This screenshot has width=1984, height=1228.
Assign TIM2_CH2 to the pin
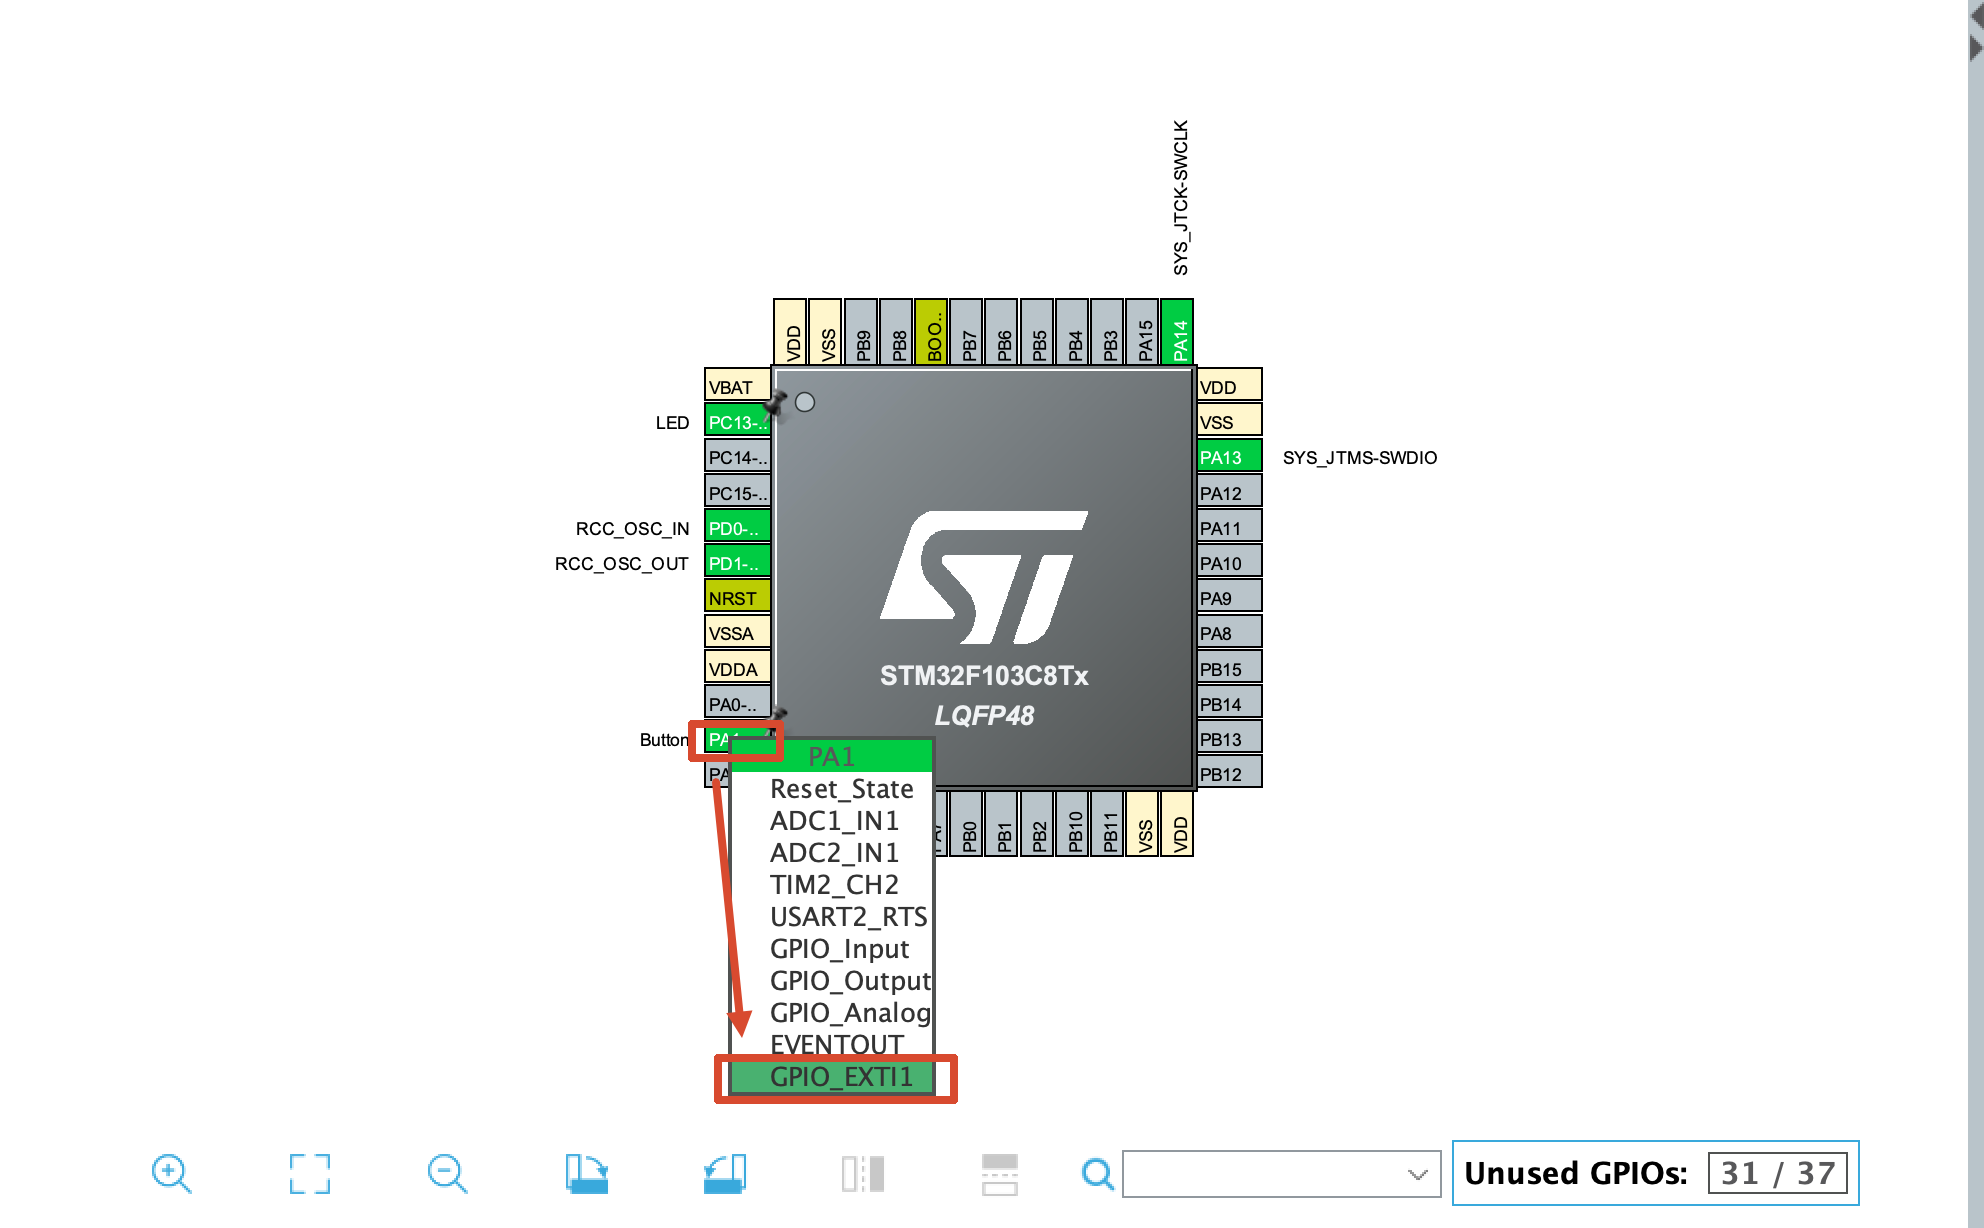834,885
